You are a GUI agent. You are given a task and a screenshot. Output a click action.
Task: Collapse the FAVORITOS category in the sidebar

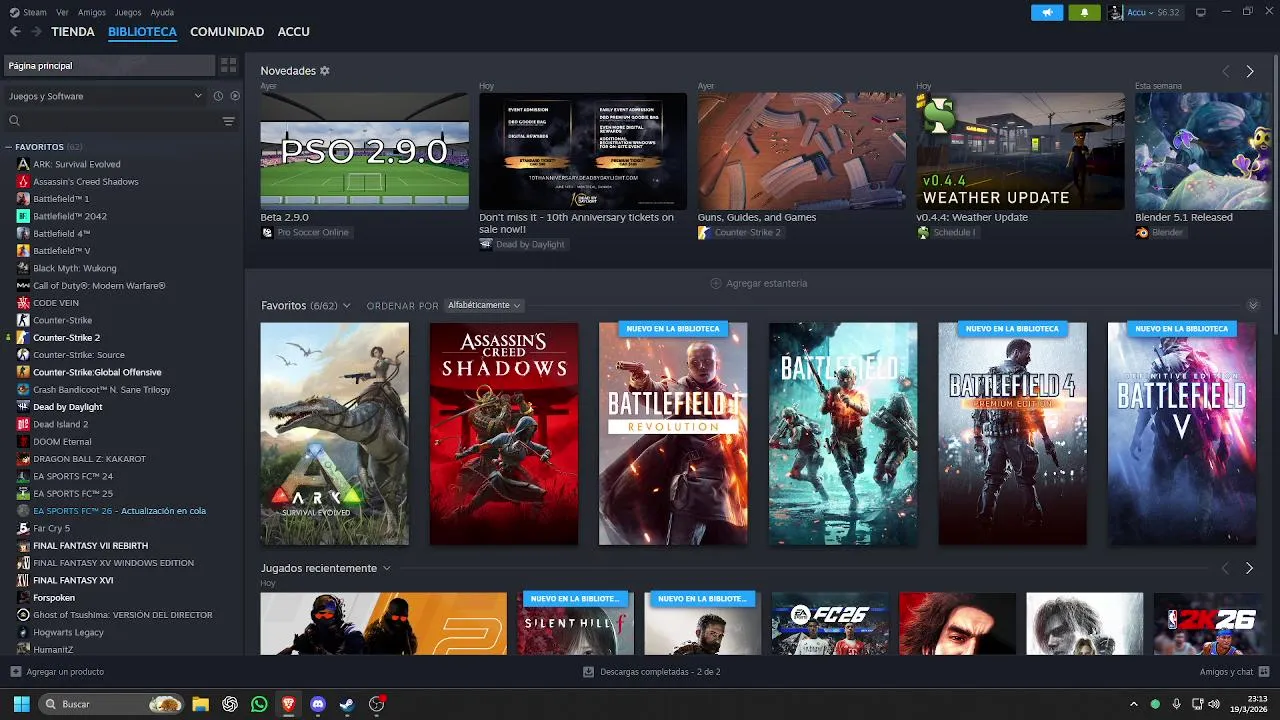8,147
